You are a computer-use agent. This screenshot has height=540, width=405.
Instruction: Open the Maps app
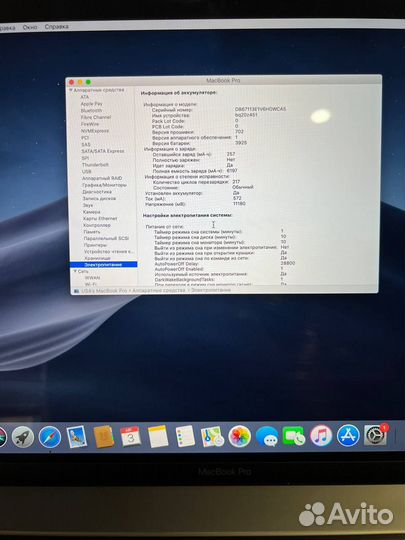[x=212, y=437]
